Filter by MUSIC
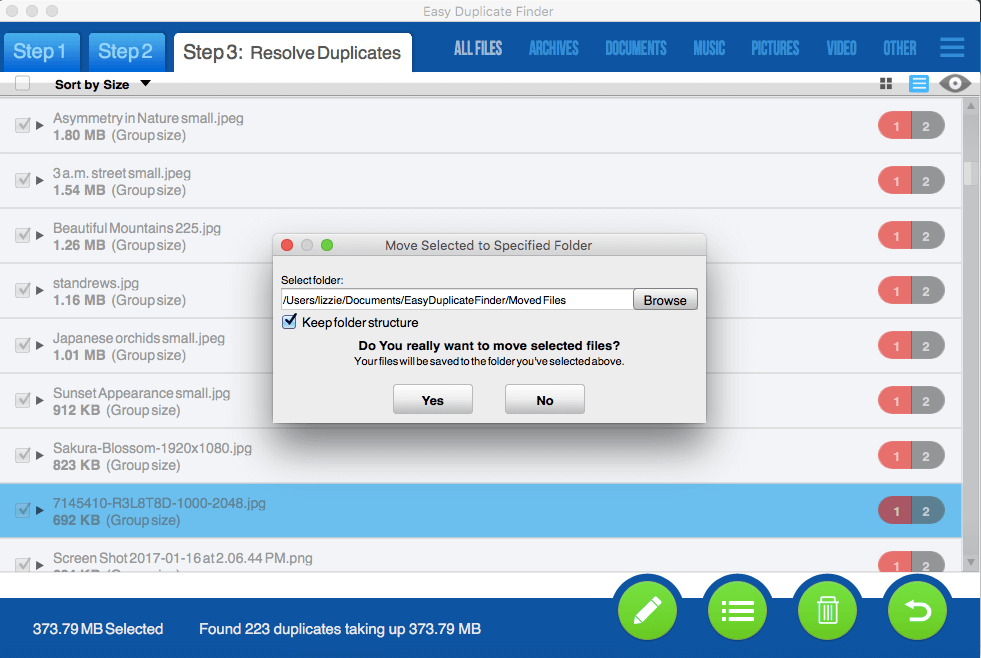 click(709, 48)
